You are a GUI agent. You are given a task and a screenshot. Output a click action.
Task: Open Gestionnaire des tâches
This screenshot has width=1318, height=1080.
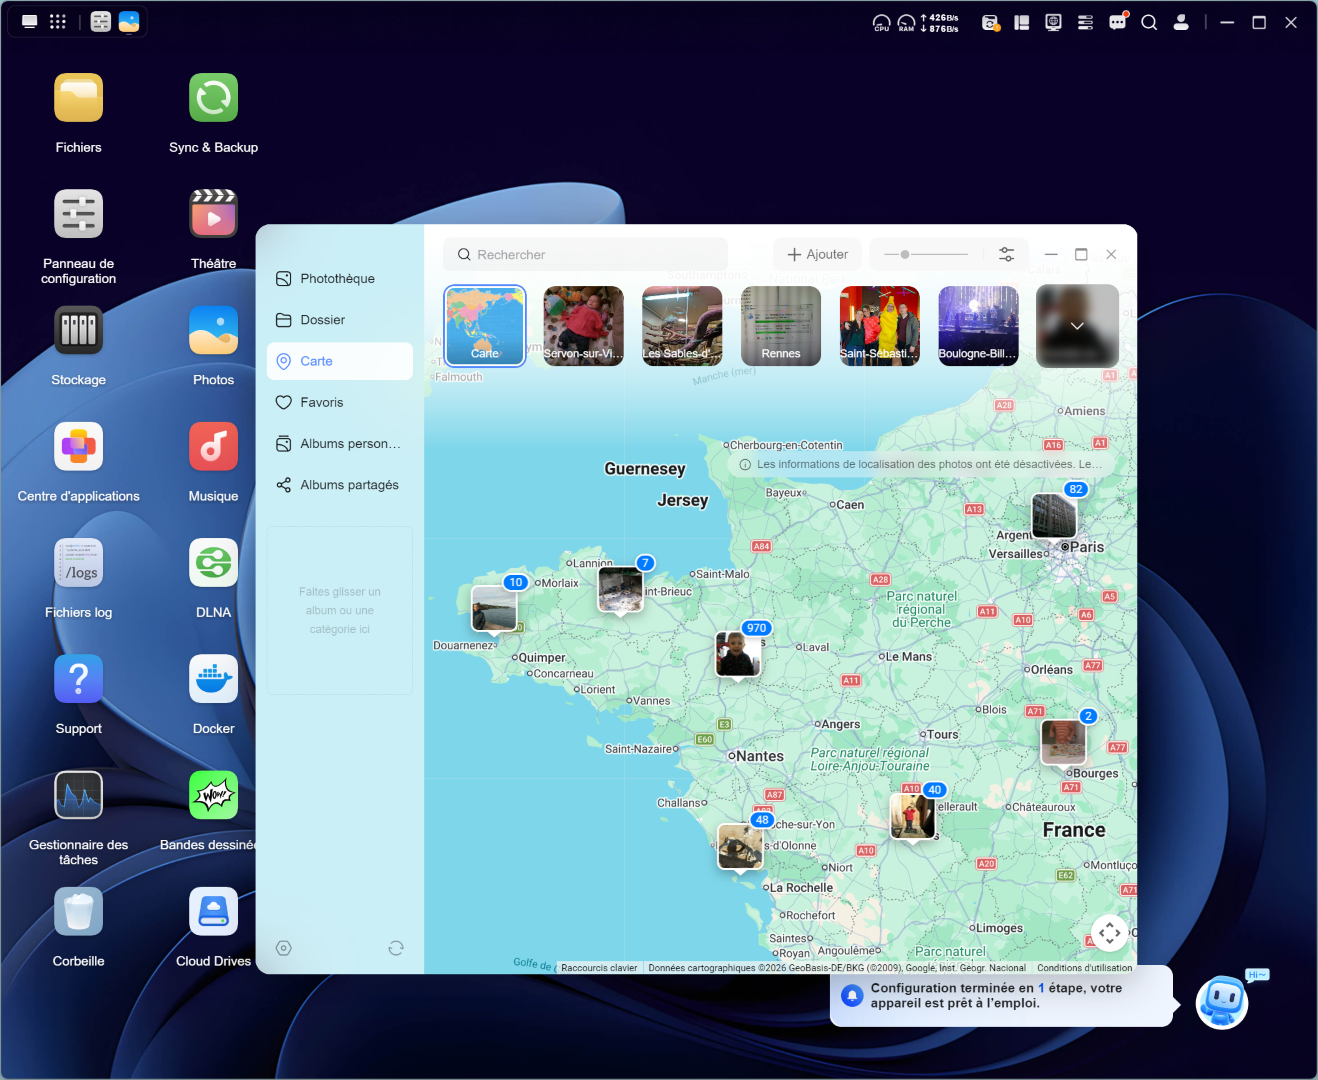(78, 796)
